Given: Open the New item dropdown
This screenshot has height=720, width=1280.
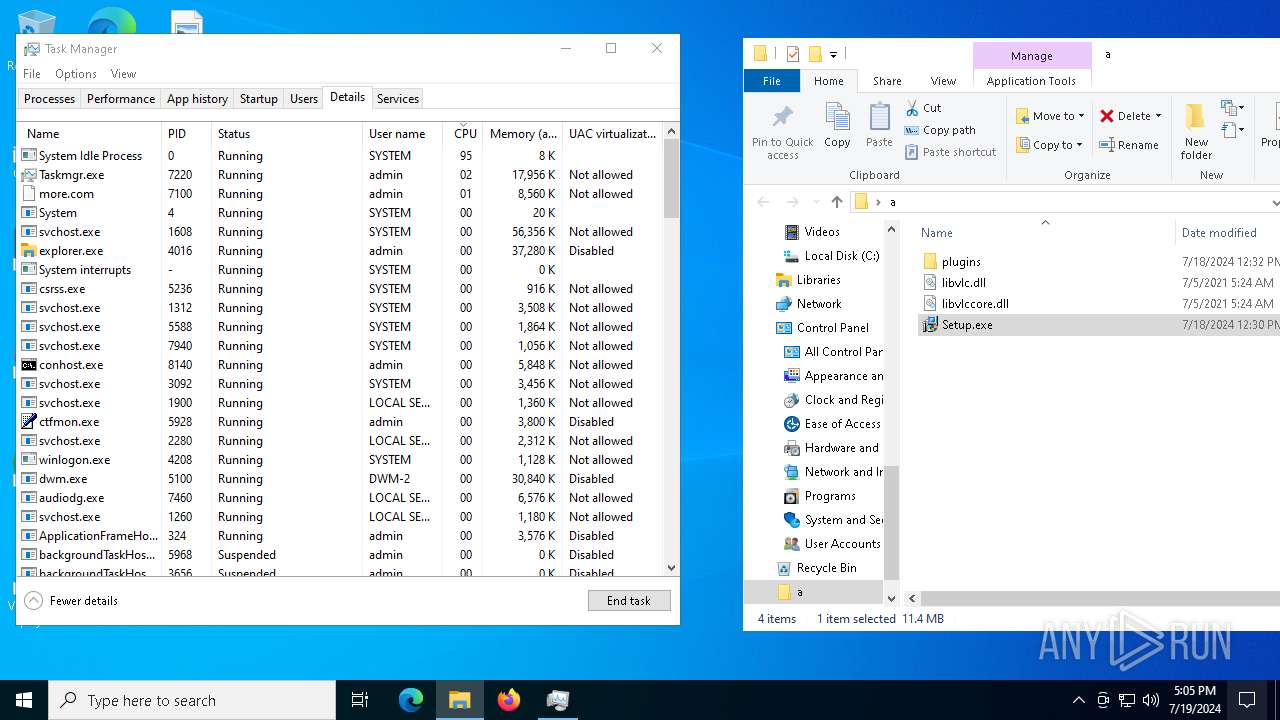Looking at the screenshot, I should (1232, 107).
